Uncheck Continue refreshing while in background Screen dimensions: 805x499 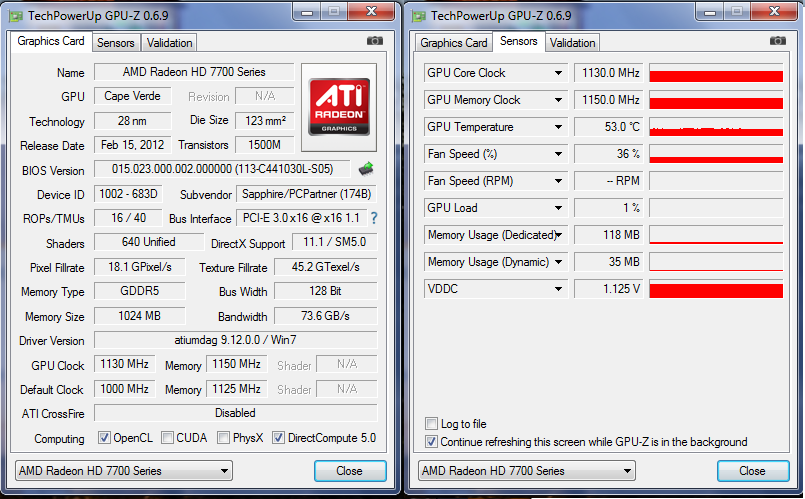point(431,442)
